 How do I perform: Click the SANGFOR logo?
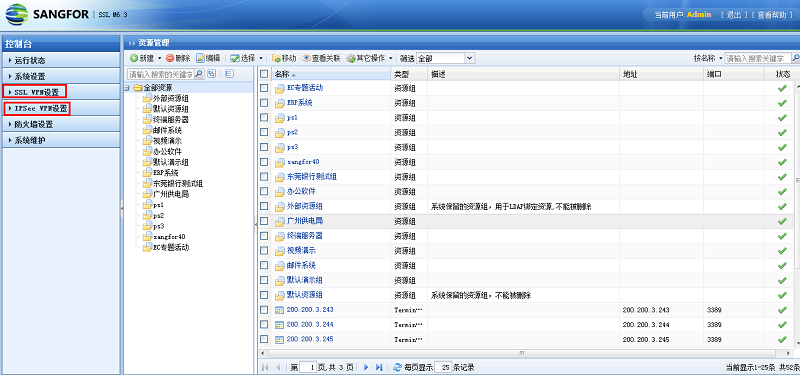[x=47, y=14]
